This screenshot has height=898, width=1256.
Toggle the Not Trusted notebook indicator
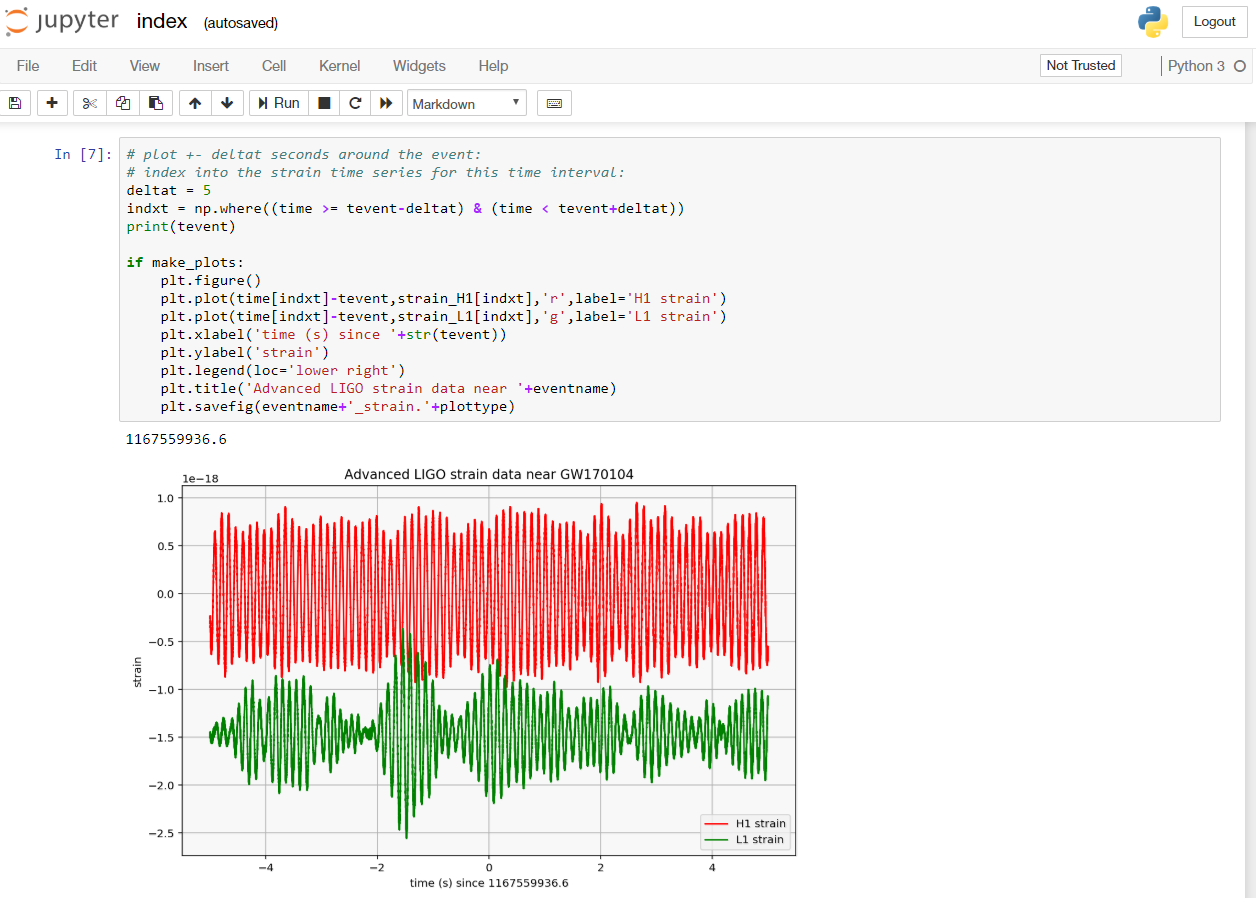[1080, 66]
